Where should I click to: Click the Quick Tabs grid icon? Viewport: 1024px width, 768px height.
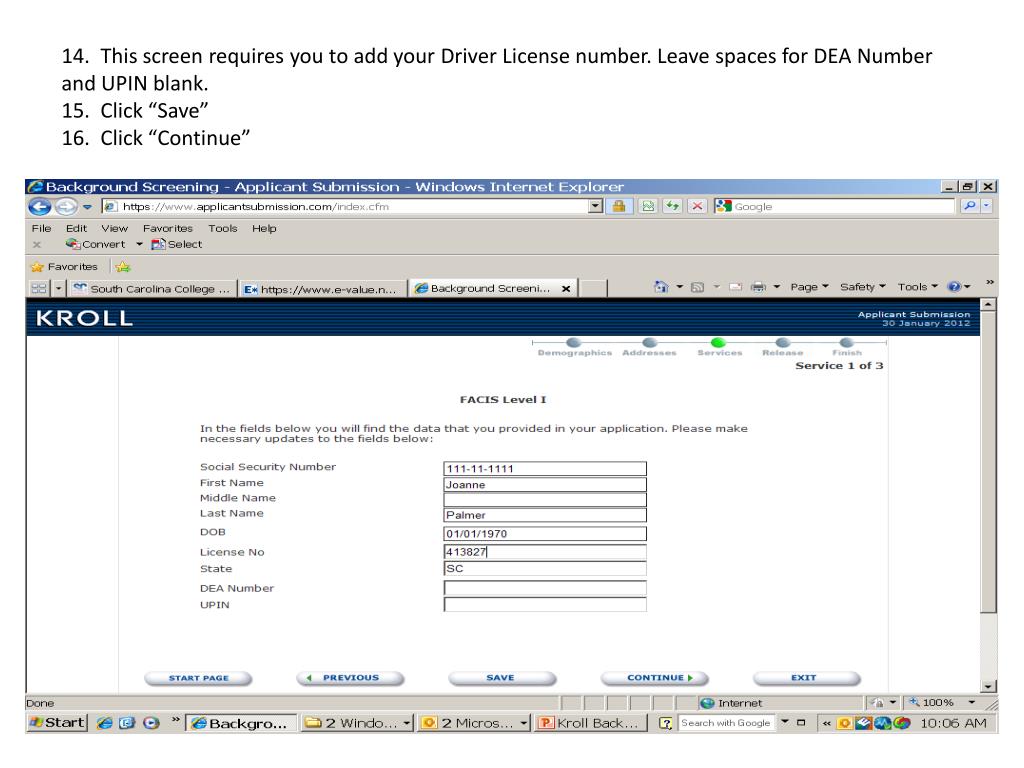39,288
